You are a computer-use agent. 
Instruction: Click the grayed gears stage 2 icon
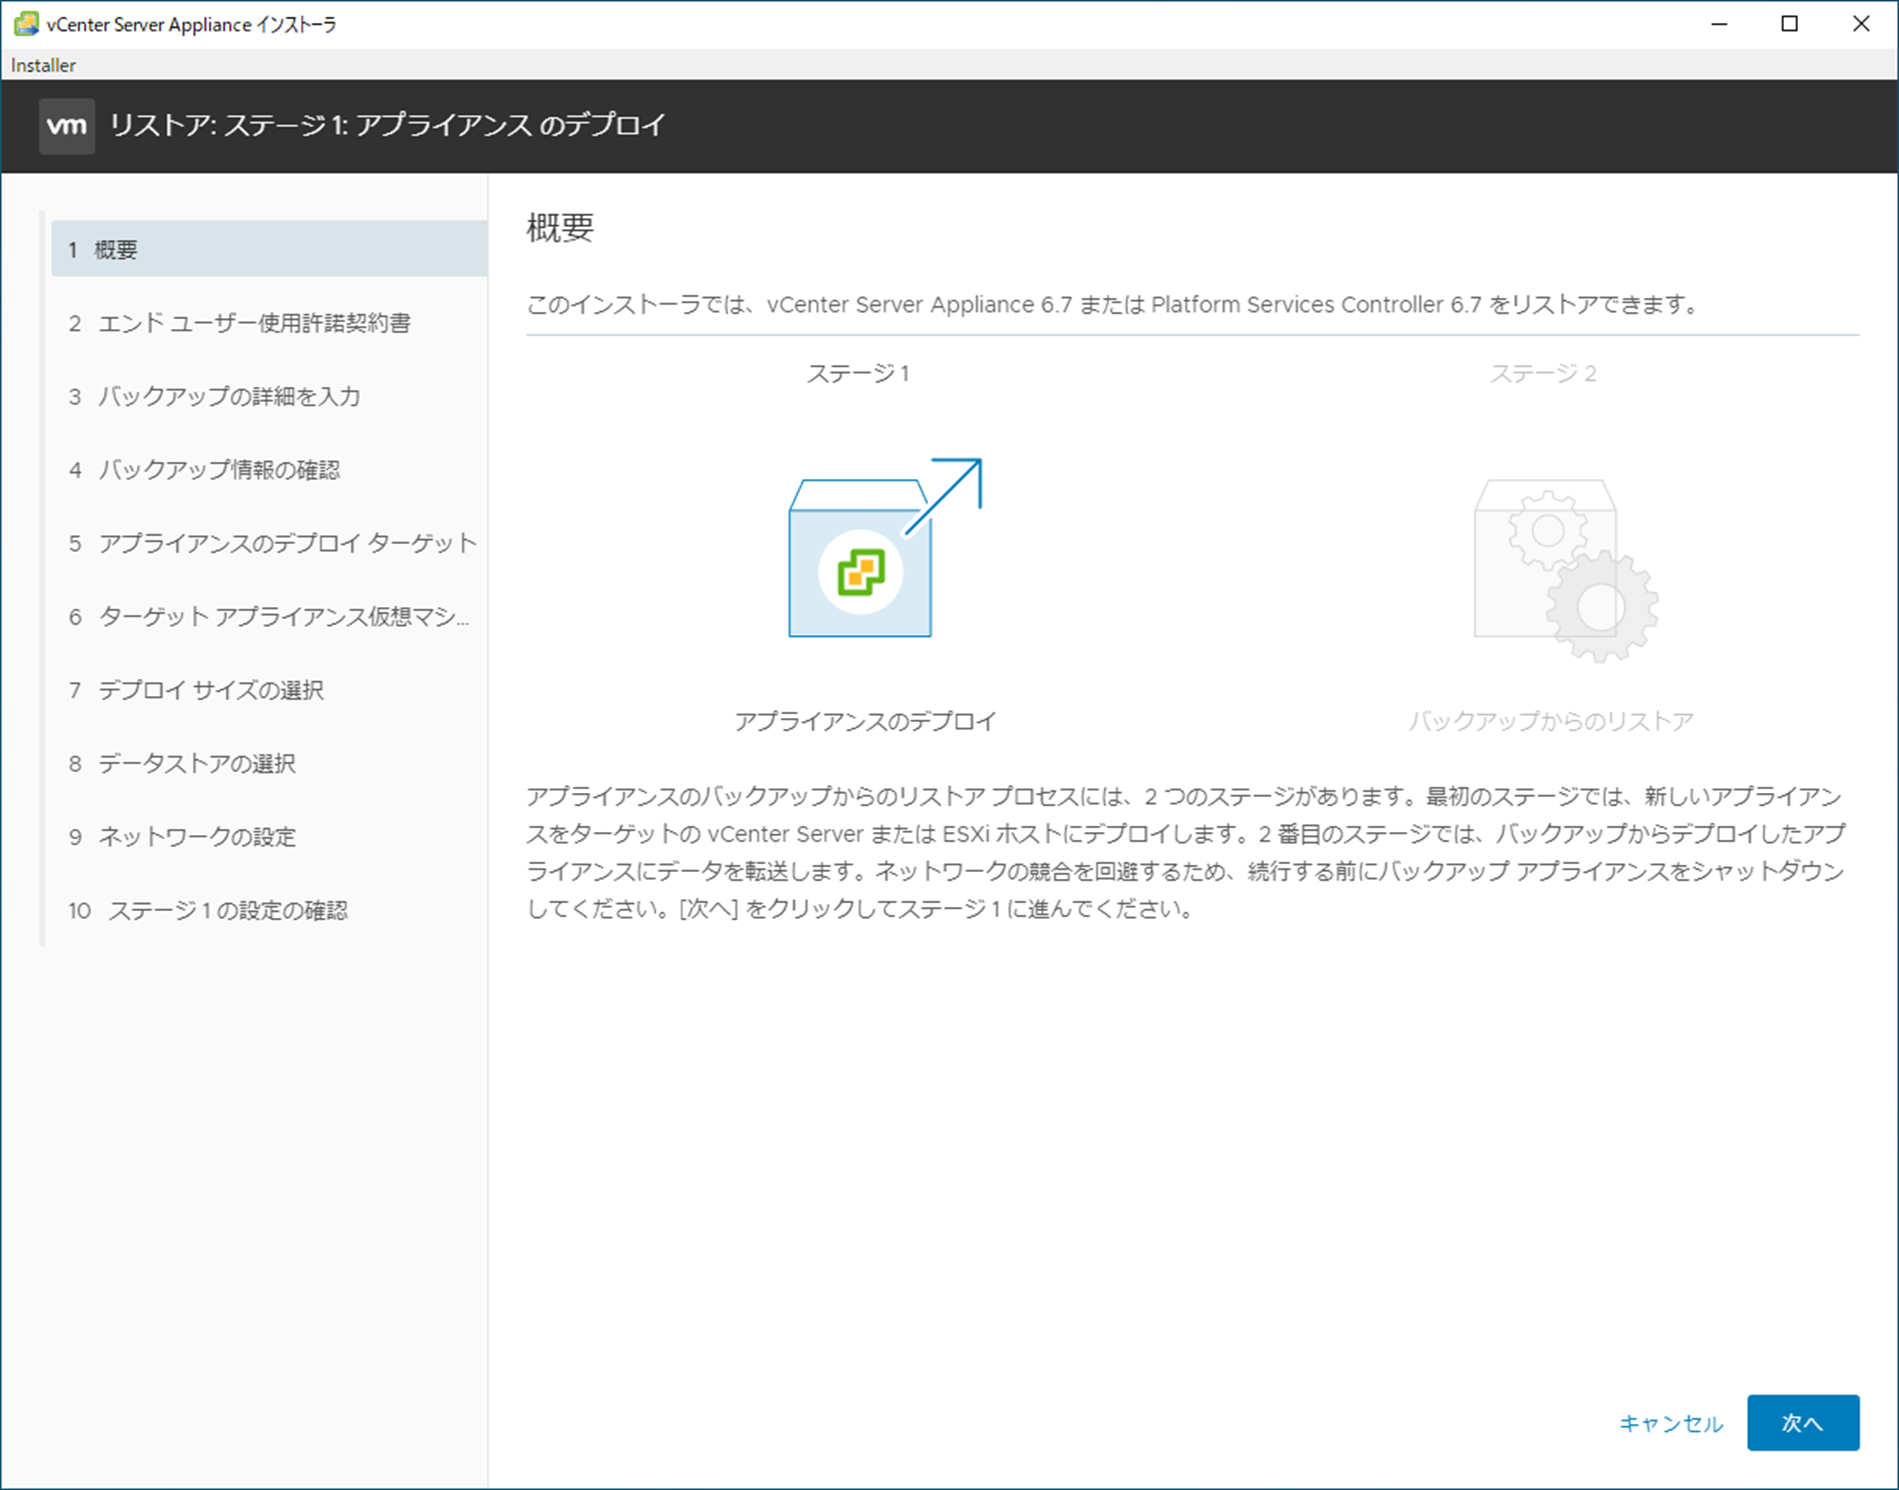coord(1566,570)
